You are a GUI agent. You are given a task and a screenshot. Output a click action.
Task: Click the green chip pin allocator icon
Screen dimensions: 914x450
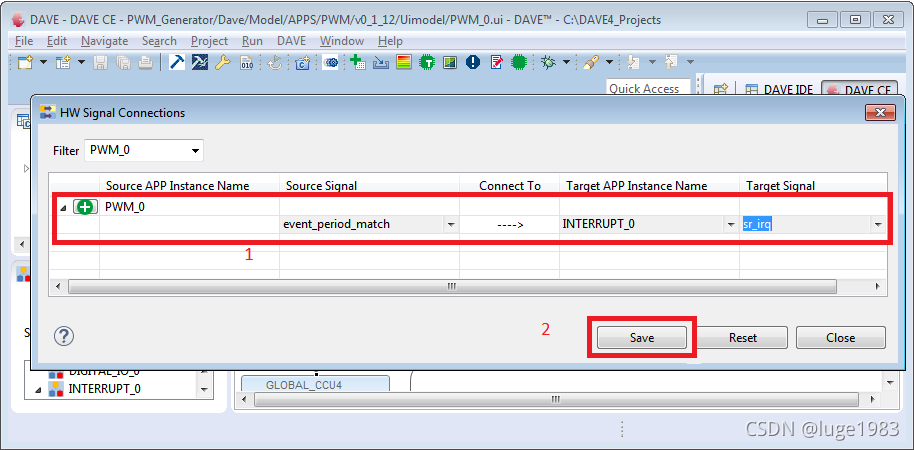coord(427,62)
